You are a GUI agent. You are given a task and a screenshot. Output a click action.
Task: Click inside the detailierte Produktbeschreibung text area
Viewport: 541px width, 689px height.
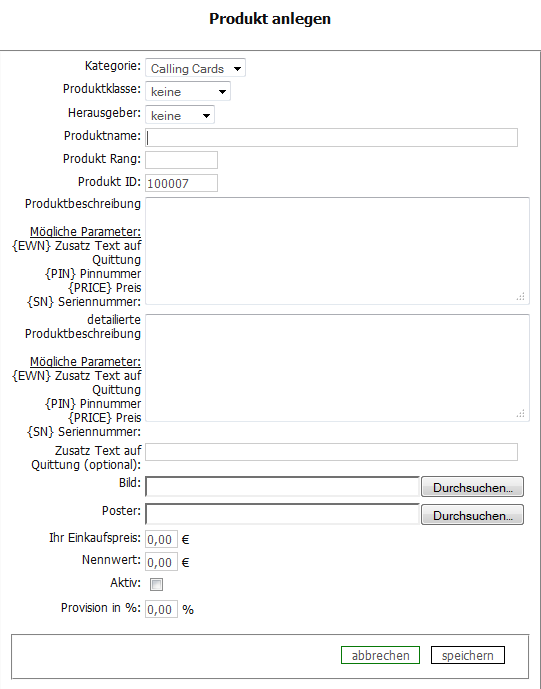coord(337,368)
